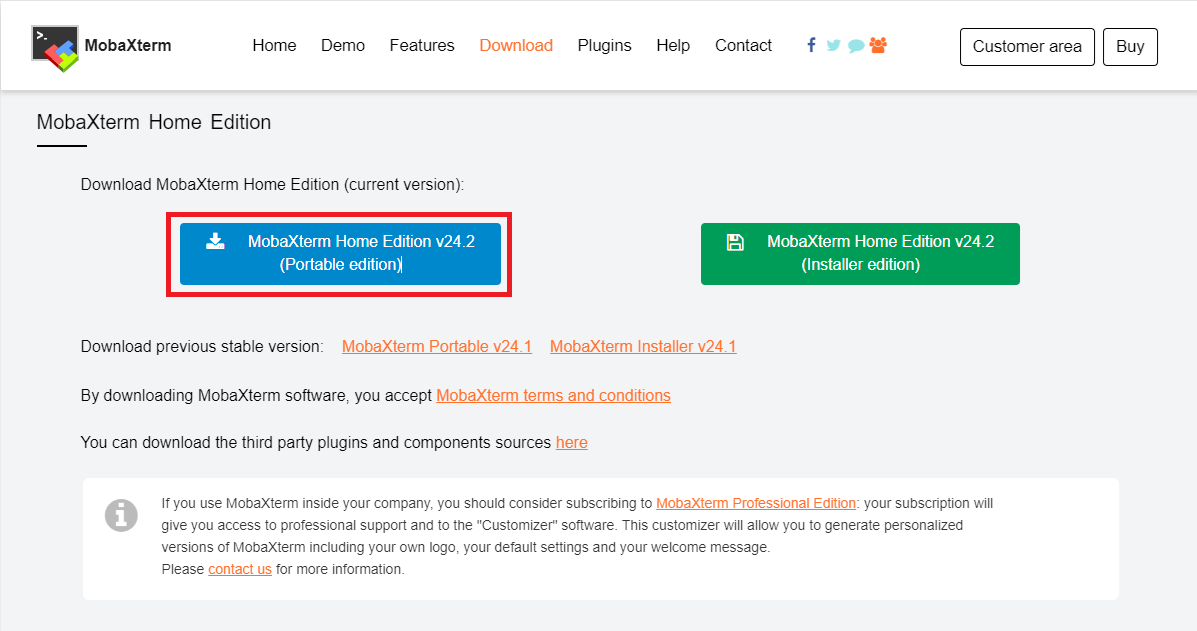Screen dimensions: 1197x631
Task: Click the 'contact us' link
Action: 240,569
